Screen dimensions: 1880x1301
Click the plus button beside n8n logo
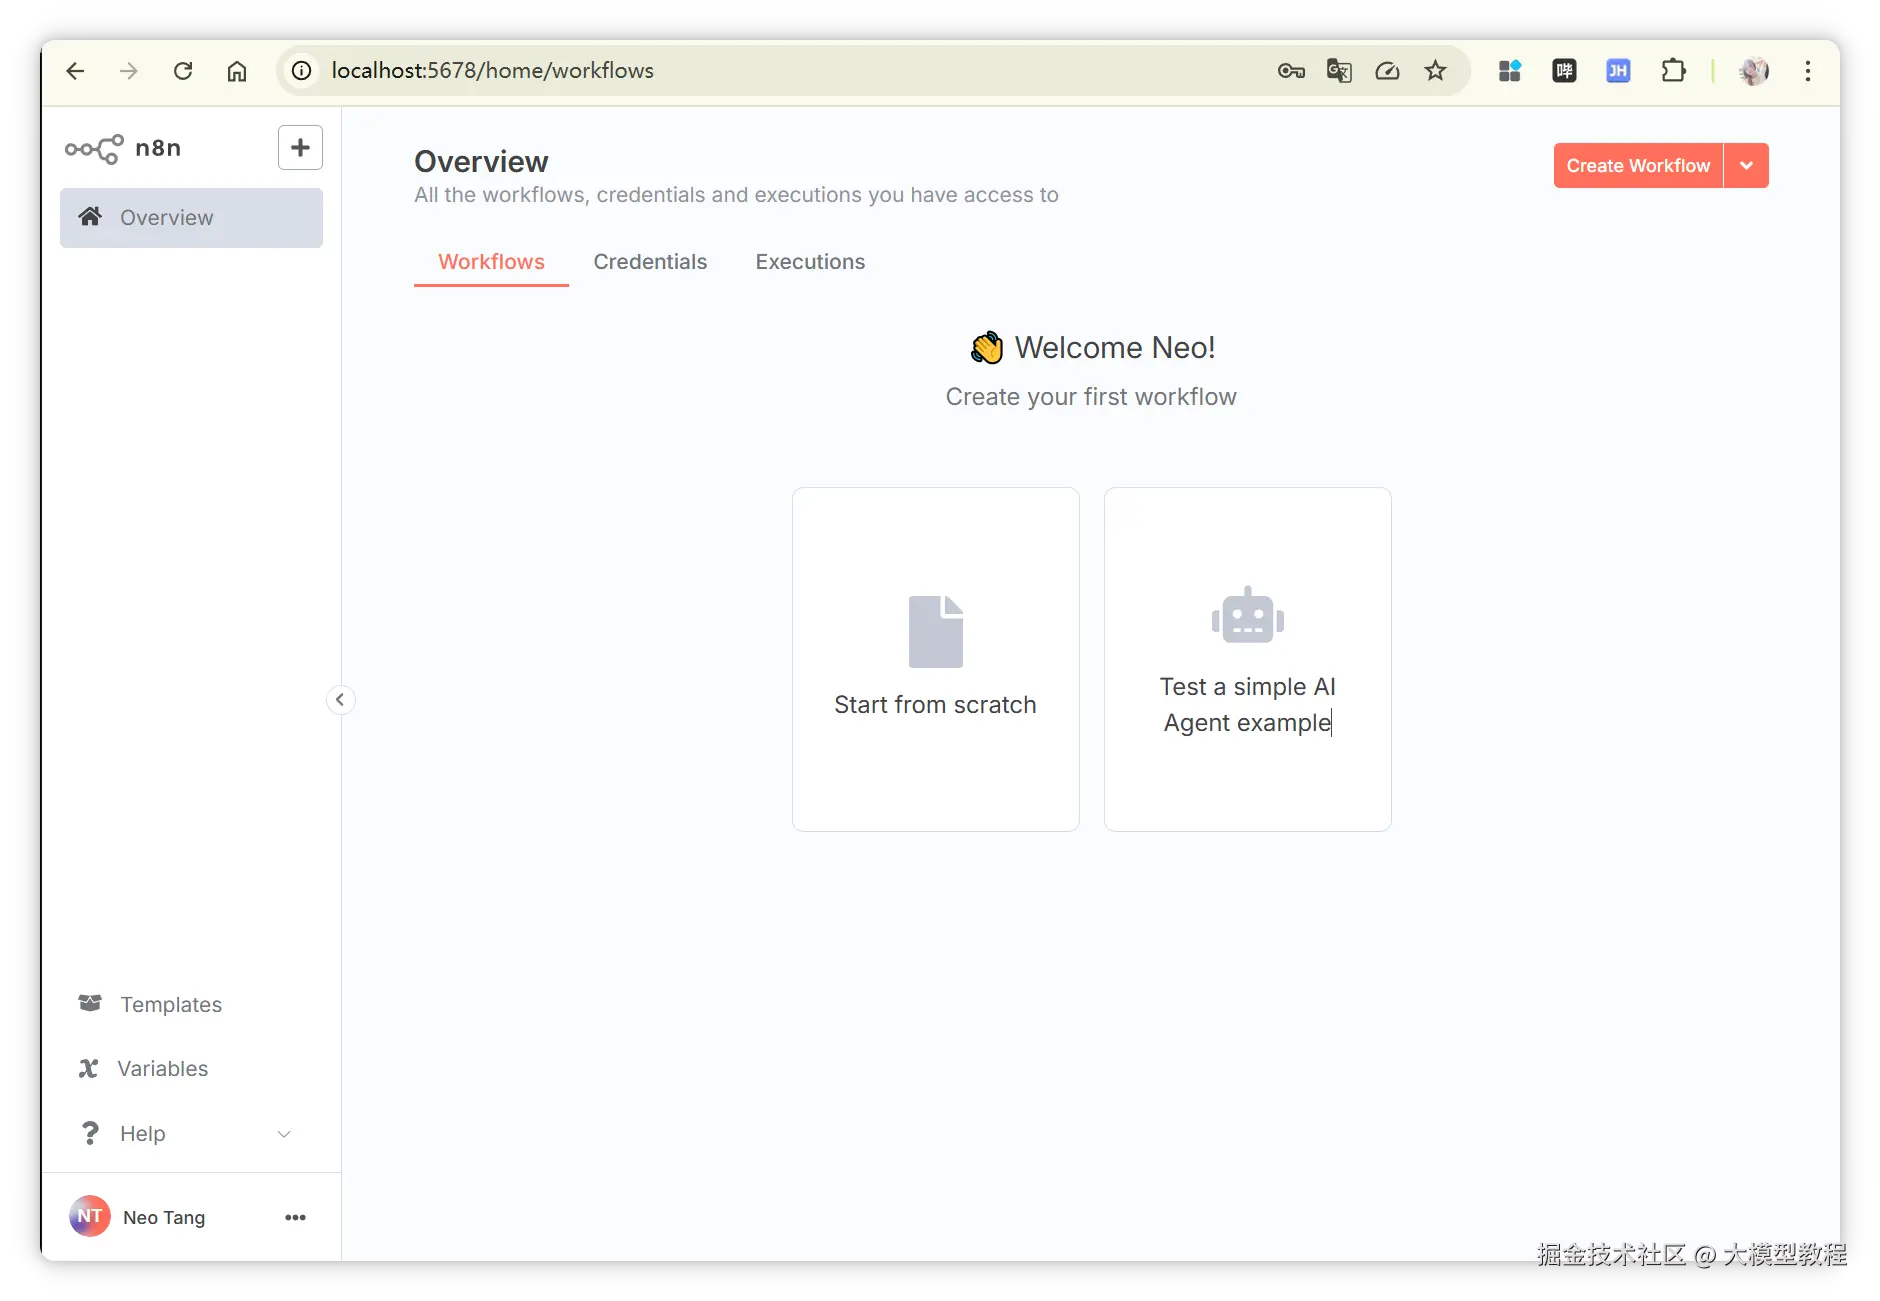tap(300, 148)
